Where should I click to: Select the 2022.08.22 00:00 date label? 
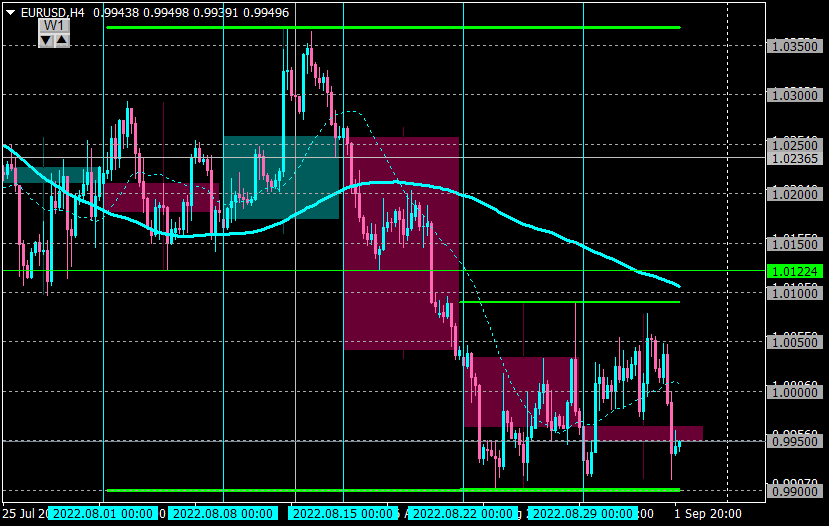(x=463, y=513)
